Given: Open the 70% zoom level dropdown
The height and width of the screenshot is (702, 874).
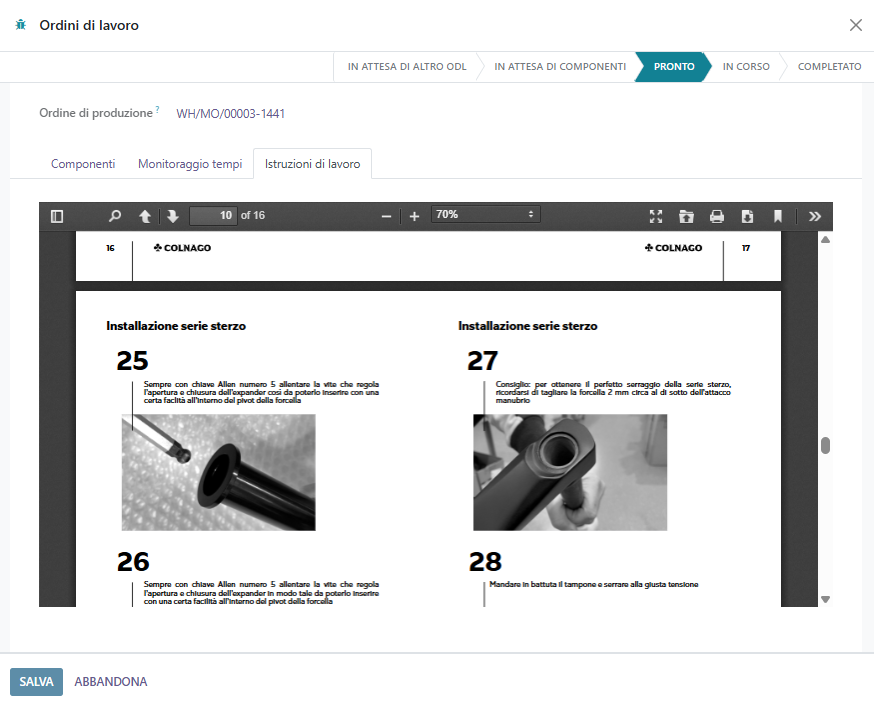Looking at the screenshot, I should pos(485,215).
